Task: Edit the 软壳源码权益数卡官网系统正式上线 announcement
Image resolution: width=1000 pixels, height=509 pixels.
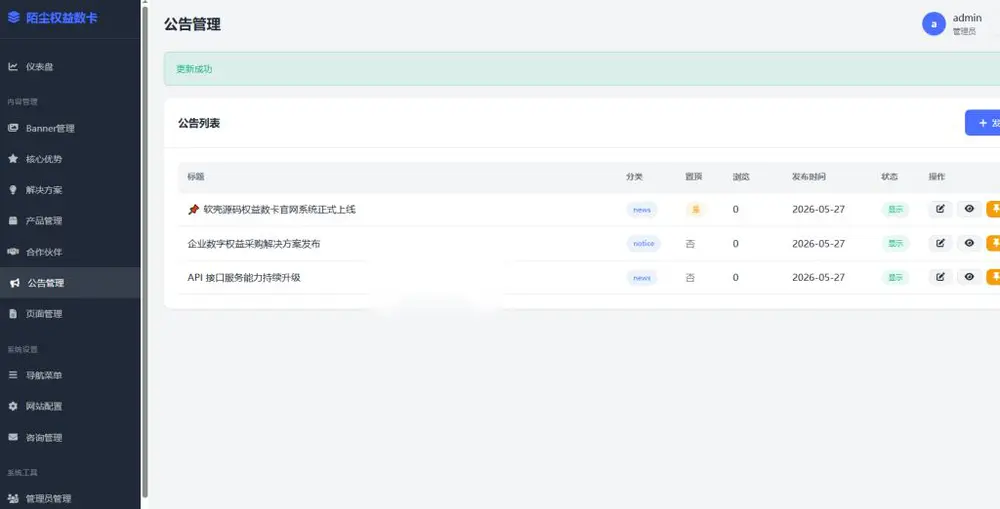Action: click(x=940, y=209)
